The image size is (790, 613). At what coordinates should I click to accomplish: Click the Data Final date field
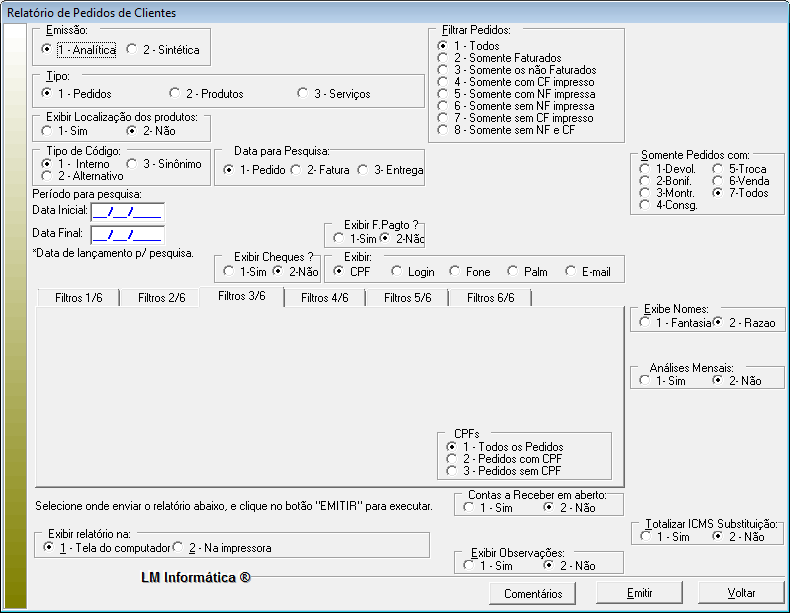126,235
